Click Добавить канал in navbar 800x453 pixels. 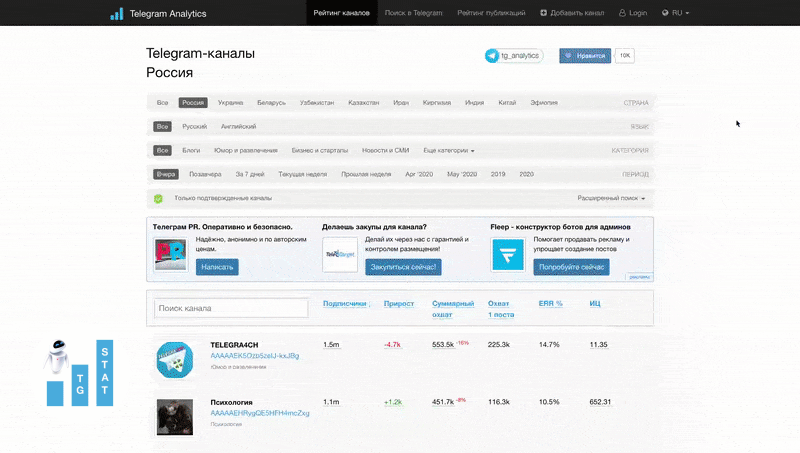[572, 13]
